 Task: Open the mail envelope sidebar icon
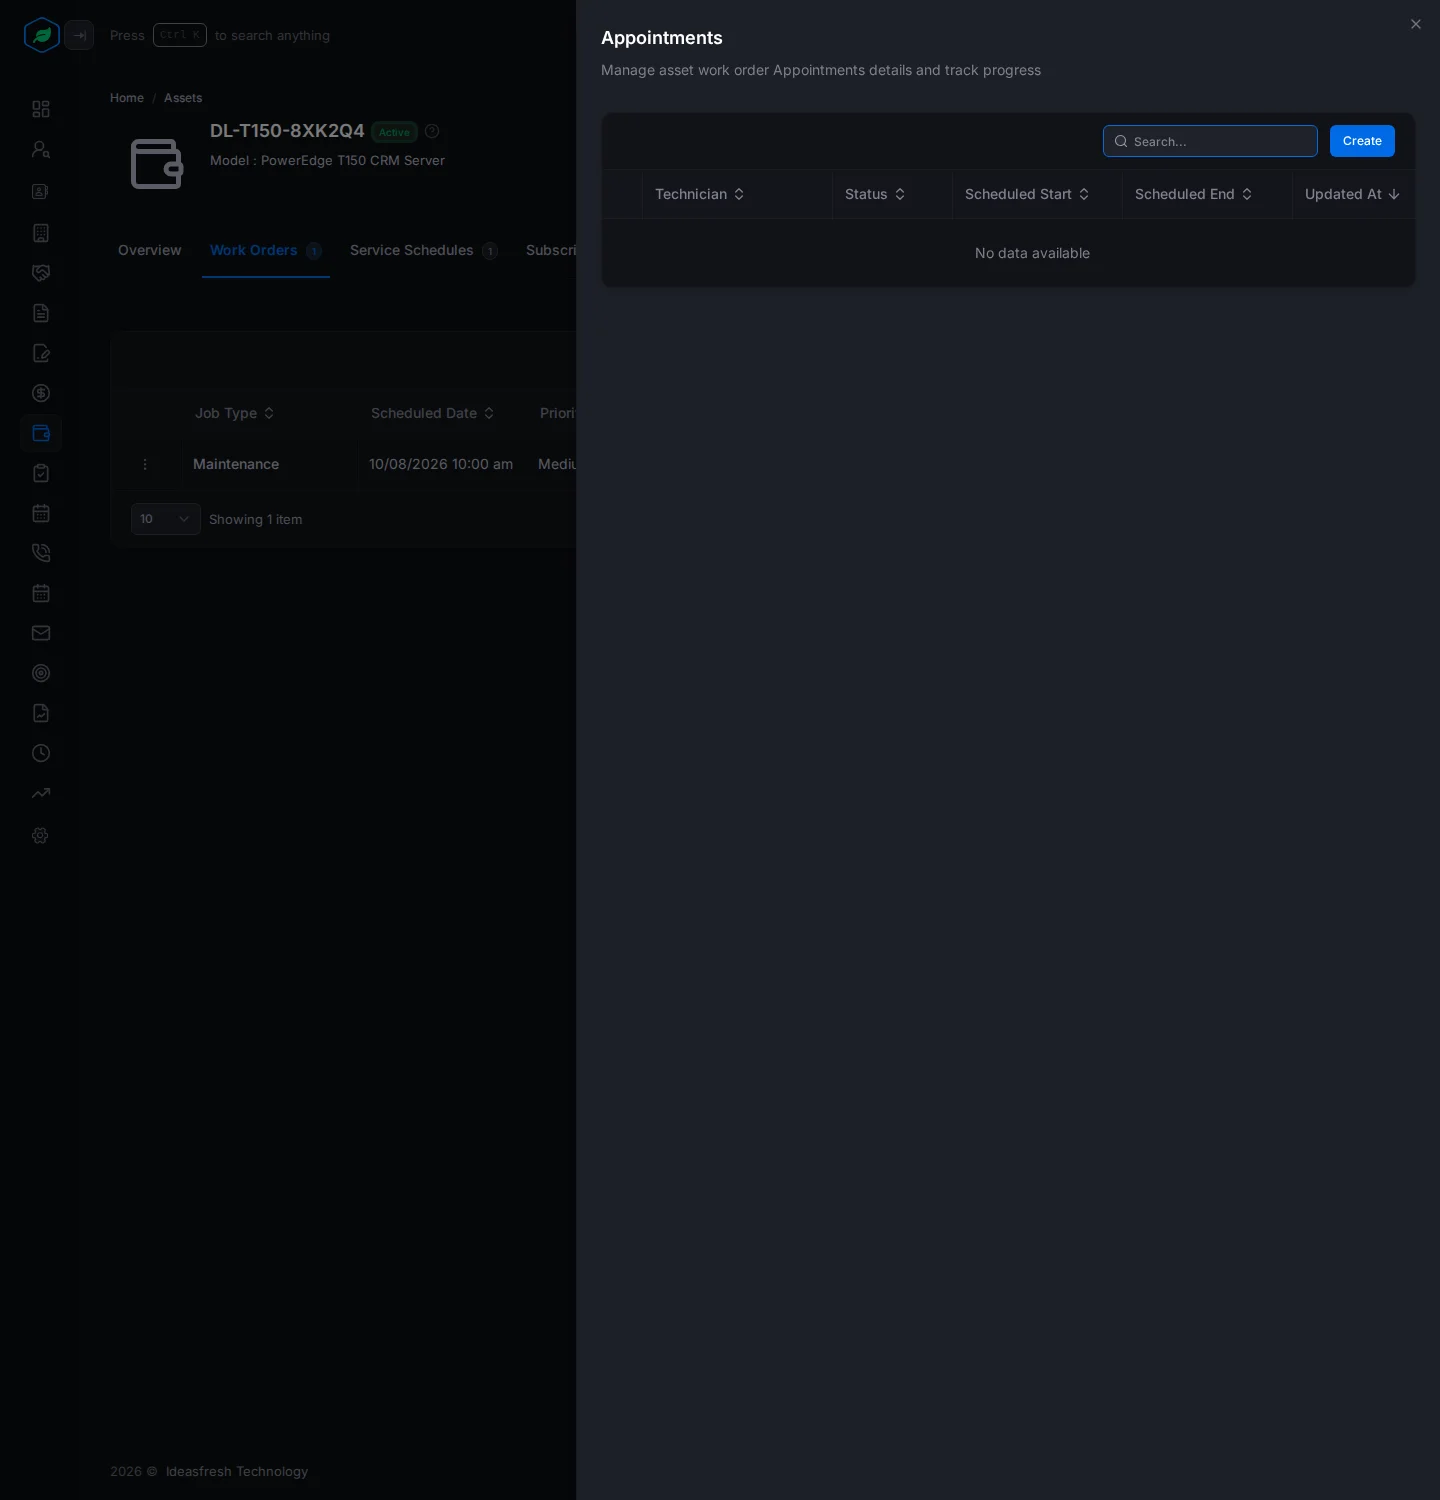click(x=41, y=633)
